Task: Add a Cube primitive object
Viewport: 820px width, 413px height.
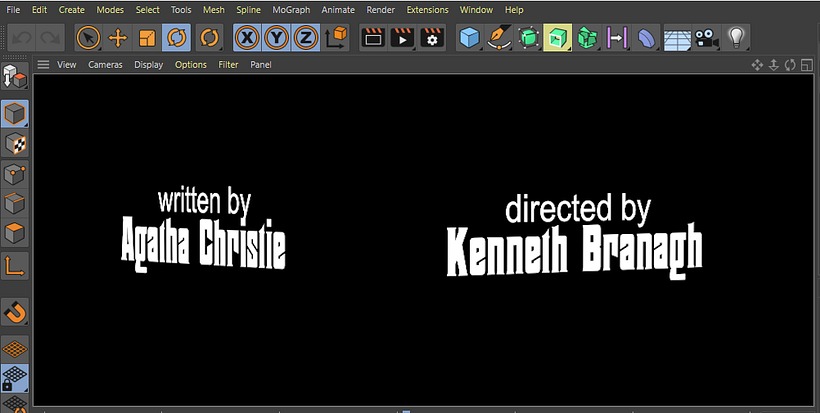Action: [x=470, y=38]
